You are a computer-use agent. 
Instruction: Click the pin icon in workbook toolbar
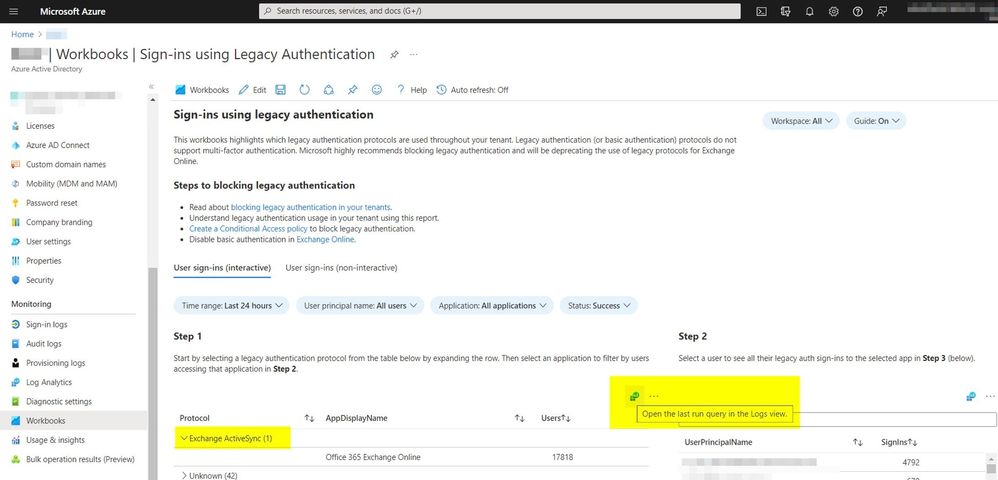point(353,90)
